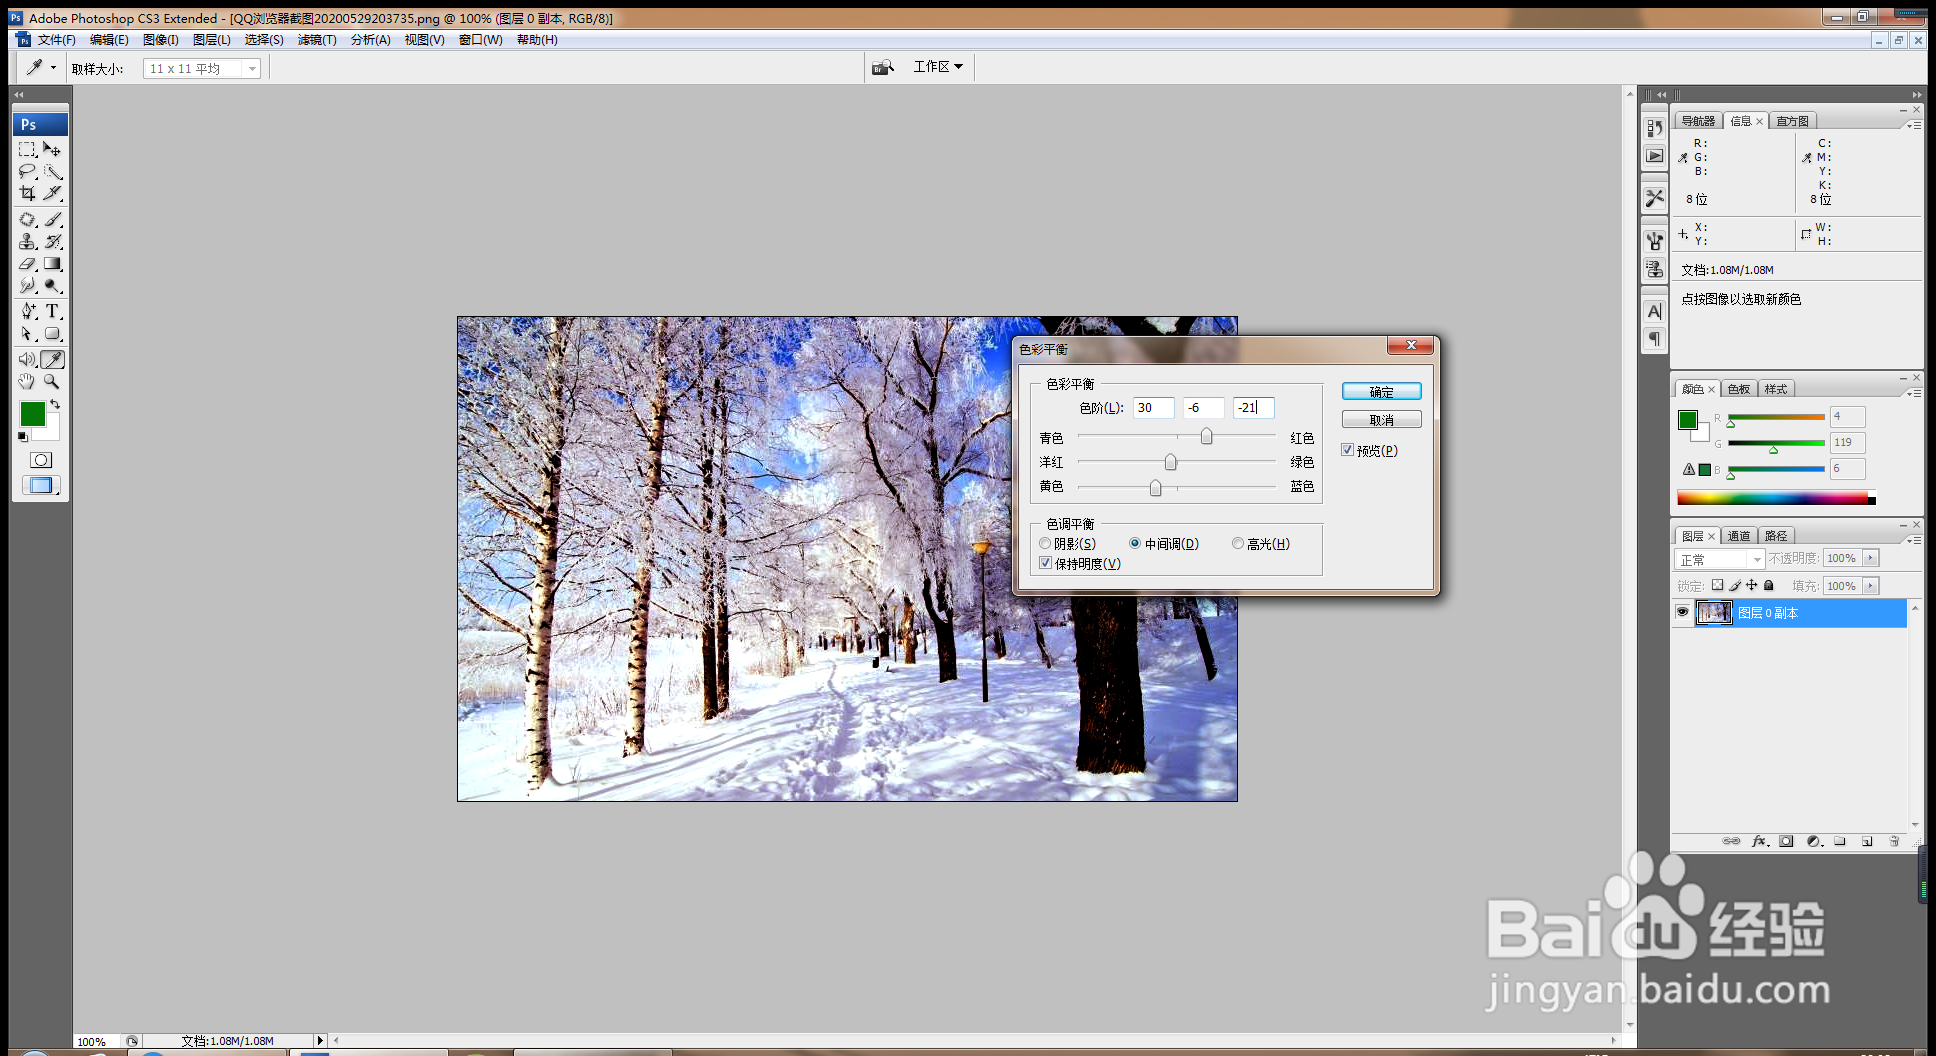Select the Hand tool

click(x=28, y=381)
